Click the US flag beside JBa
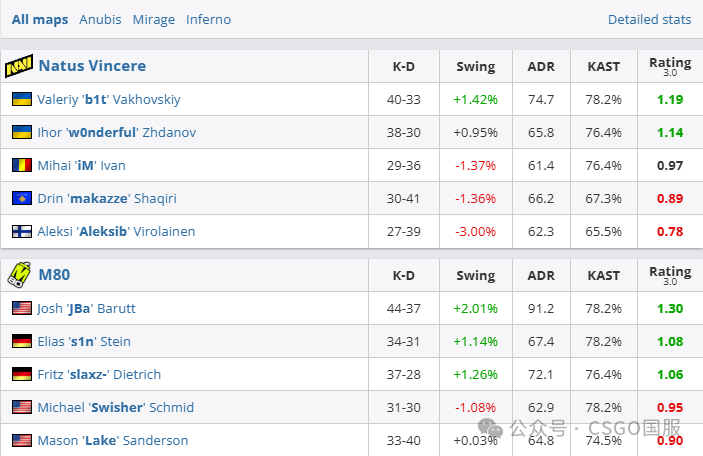The height and width of the screenshot is (456, 703). point(22,308)
